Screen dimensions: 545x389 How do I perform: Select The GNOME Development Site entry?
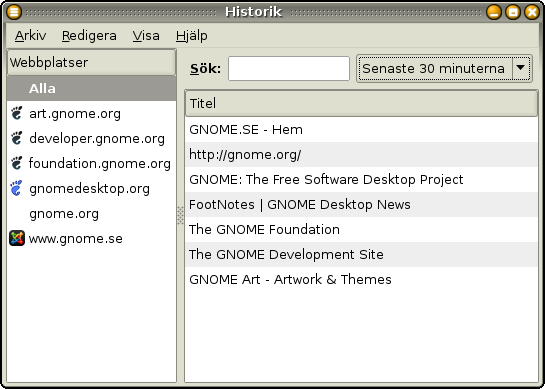361,255
